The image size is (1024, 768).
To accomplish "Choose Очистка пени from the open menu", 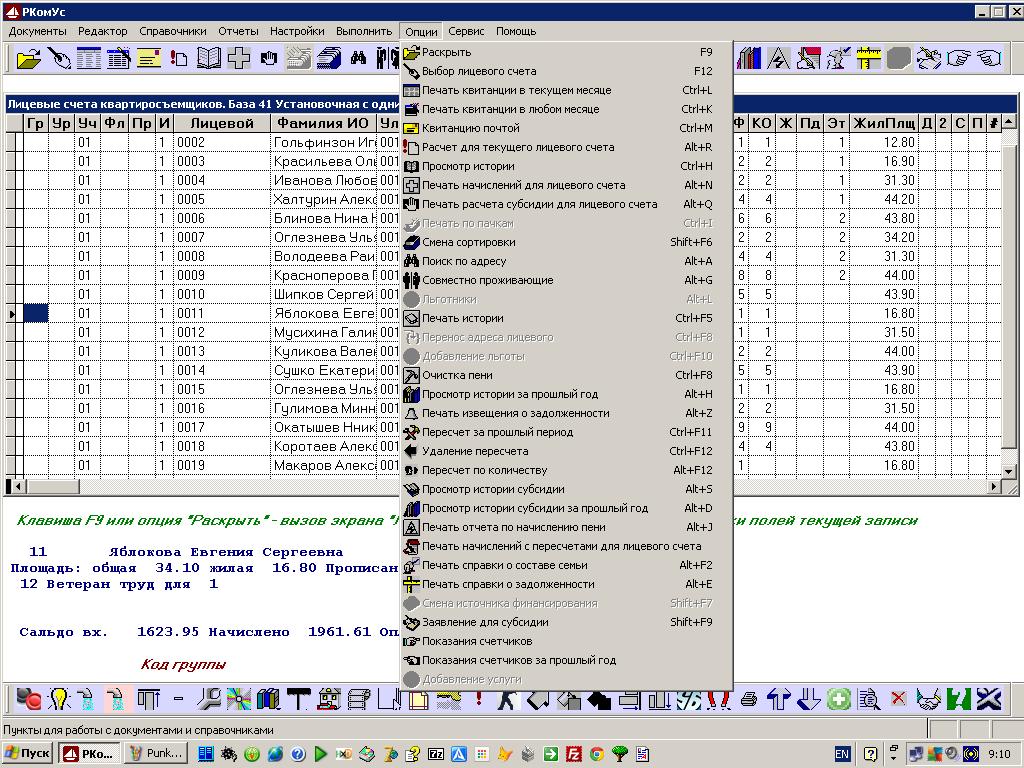I will pos(457,375).
